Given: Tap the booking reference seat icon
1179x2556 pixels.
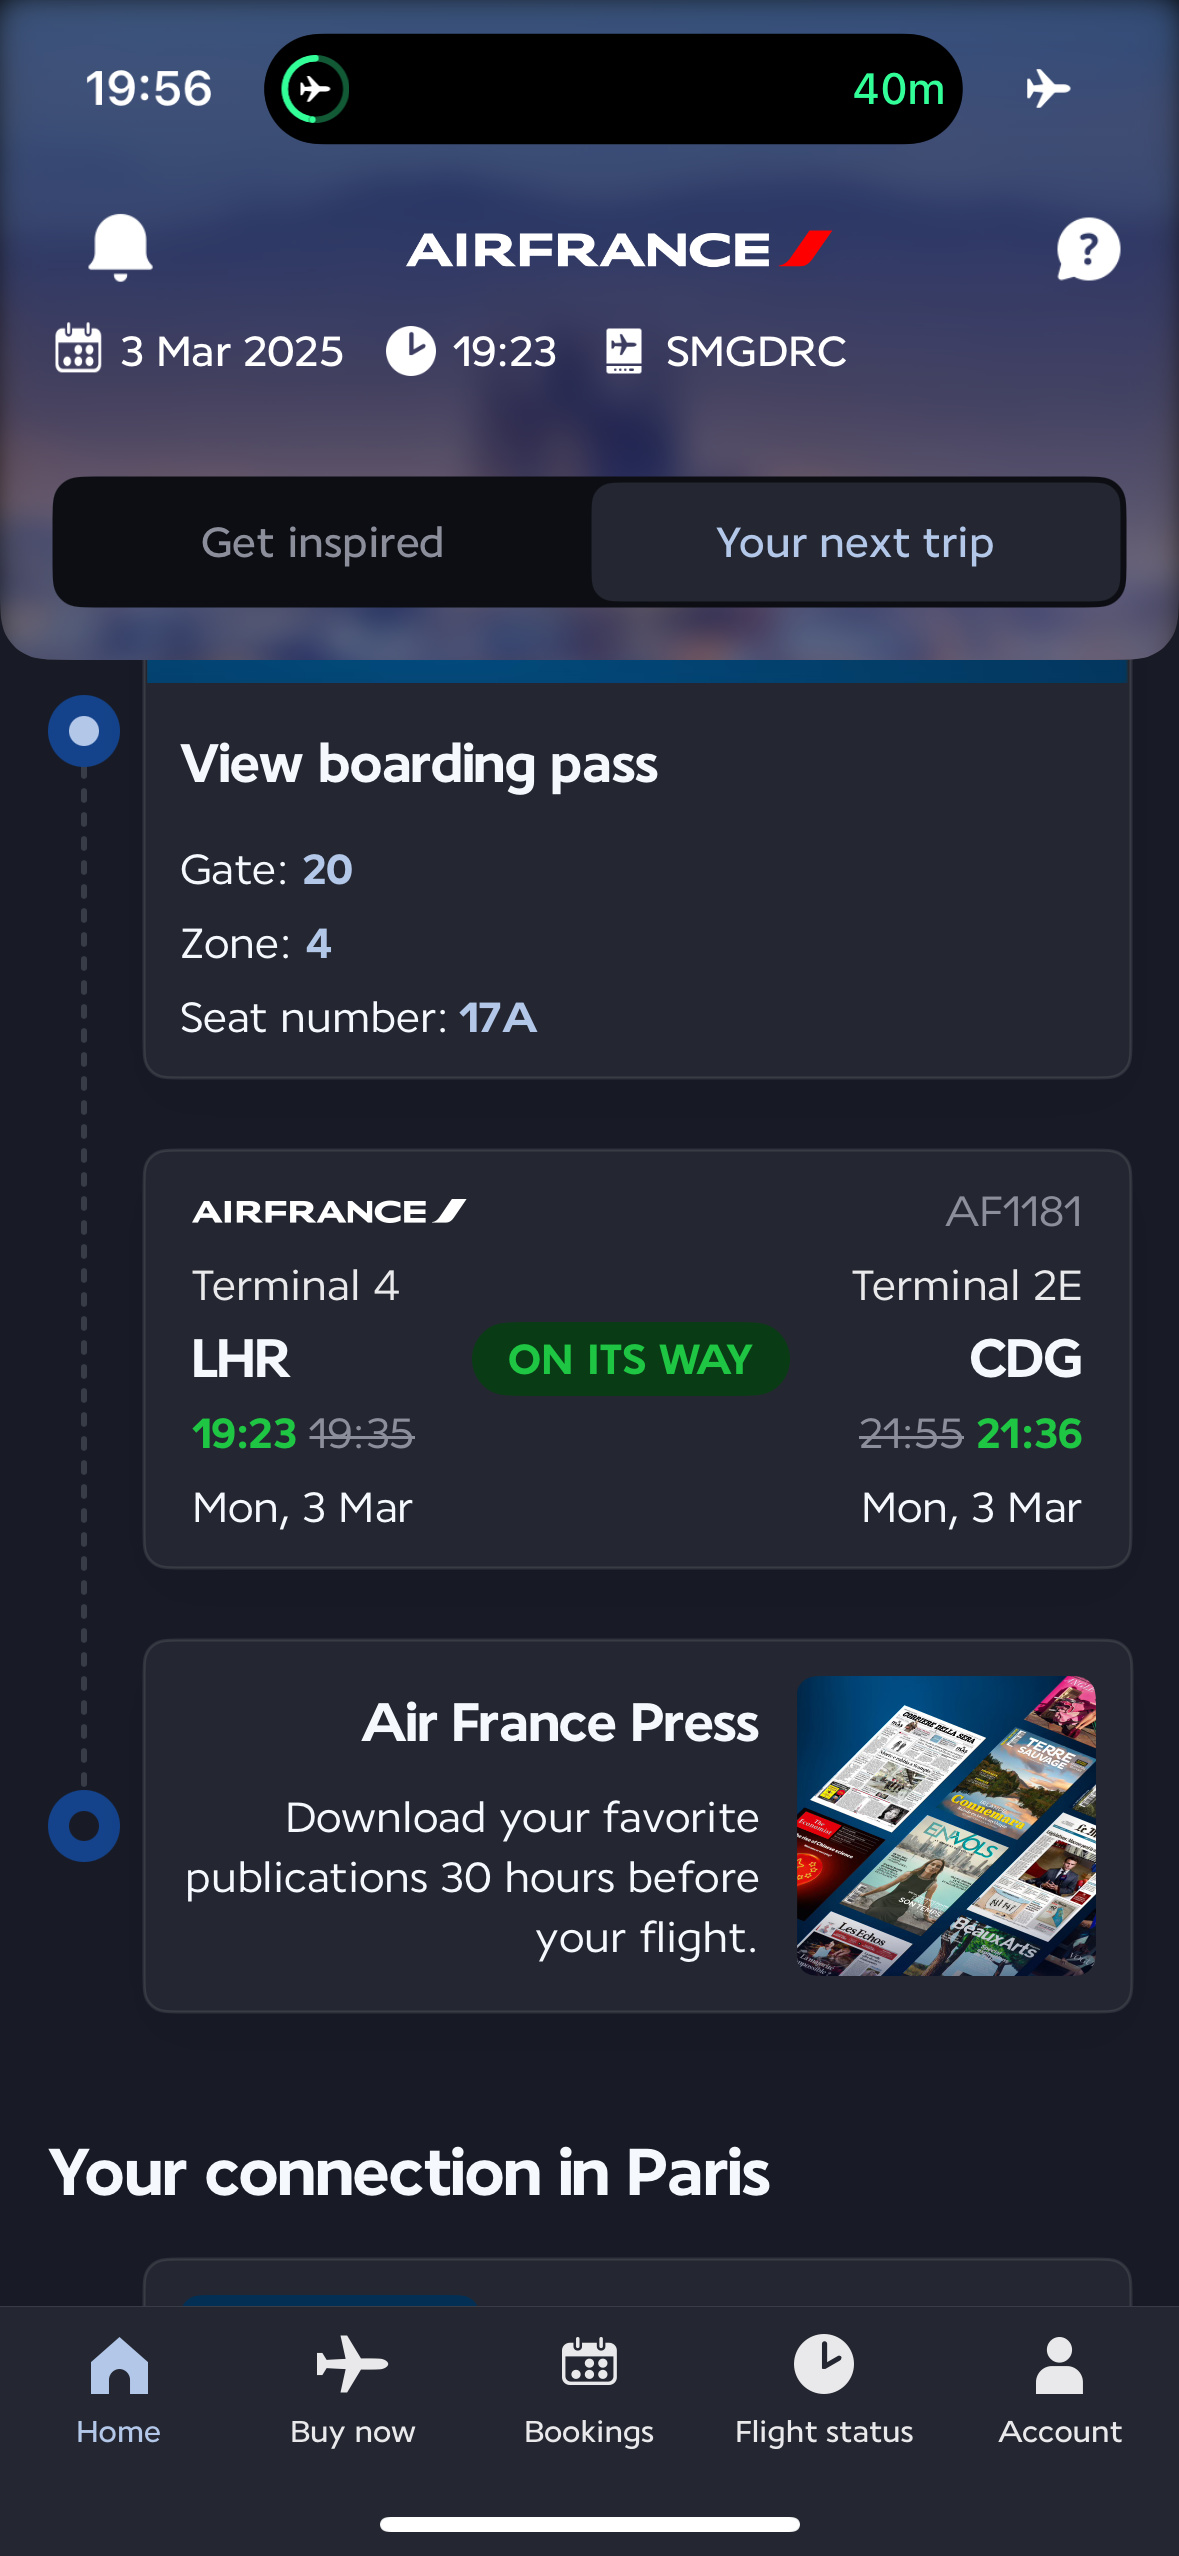Looking at the screenshot, I should [x=623, y=351].
